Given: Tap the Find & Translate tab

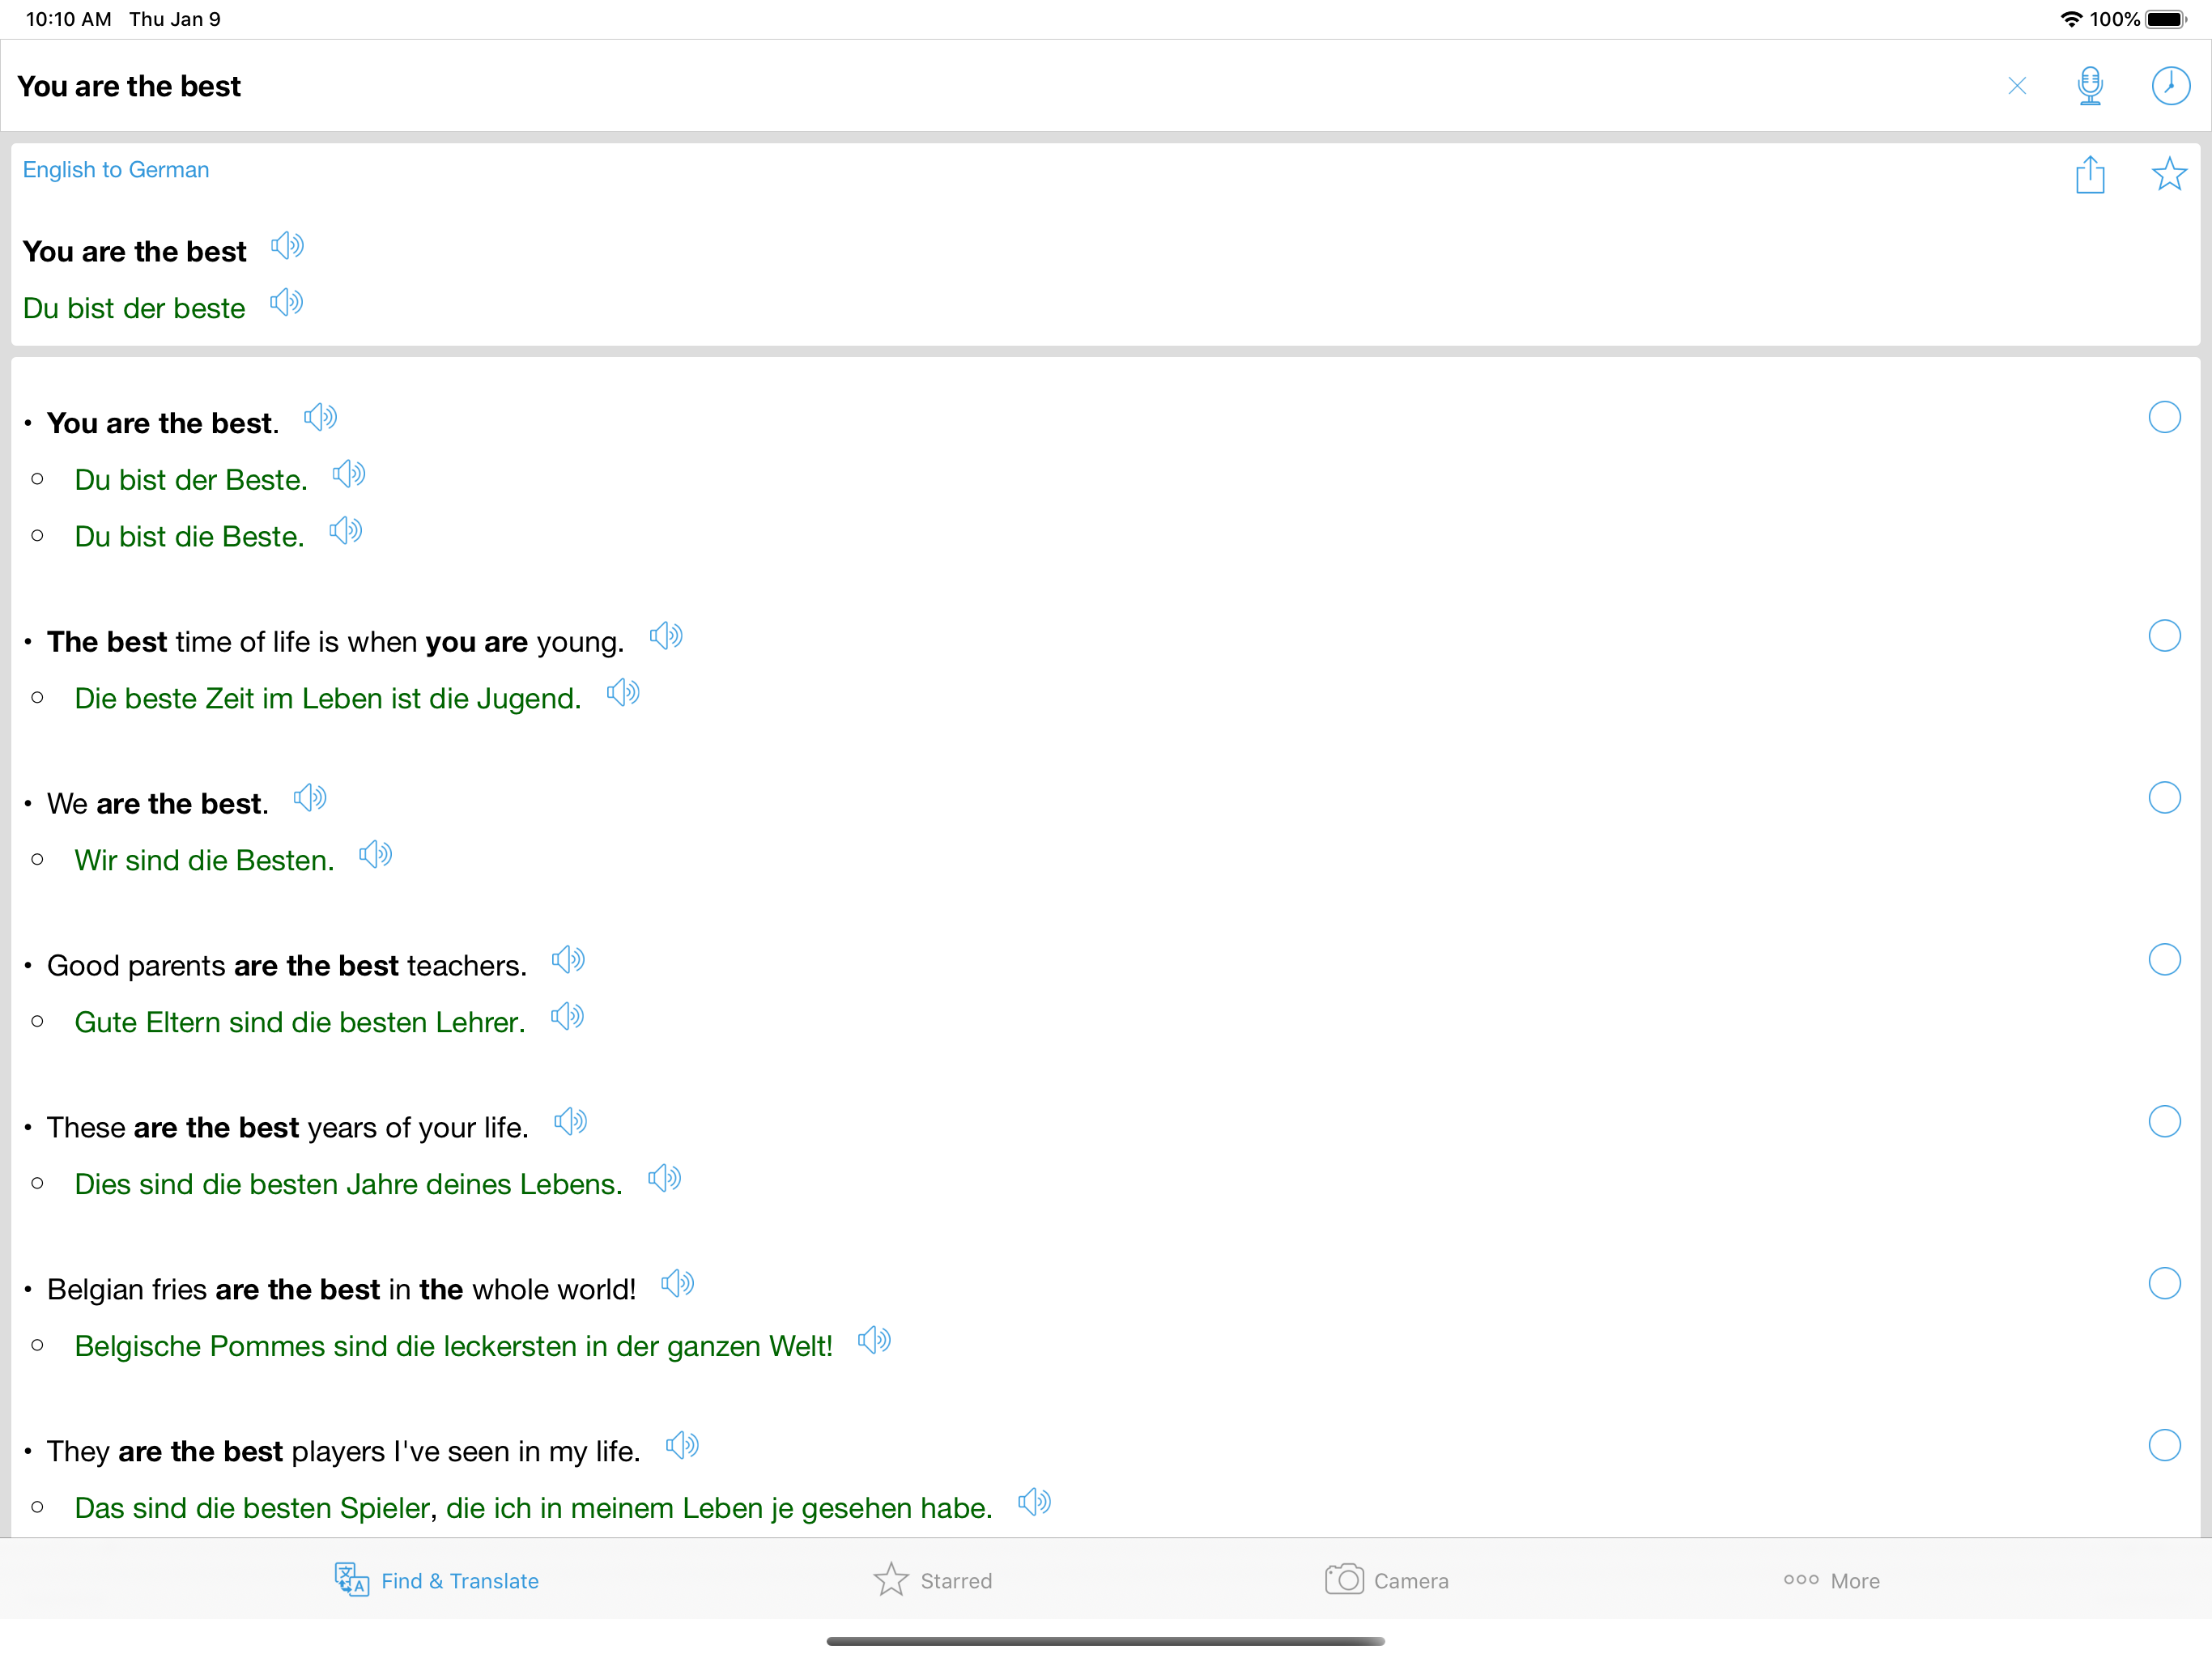Looking at the screenshot, I should coord(437,1581).
